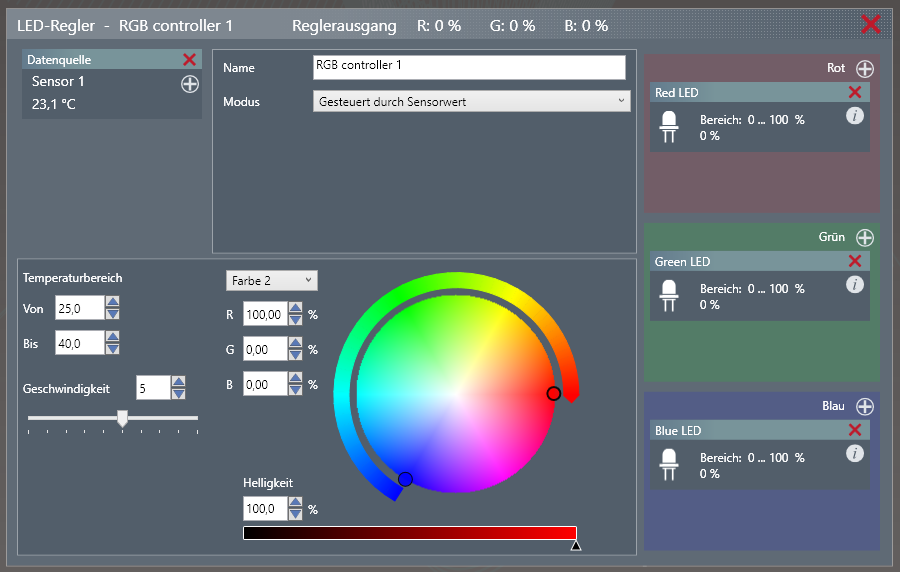
Task: Click the Geschwindigkeit slider handle
Action: [122, 418]
